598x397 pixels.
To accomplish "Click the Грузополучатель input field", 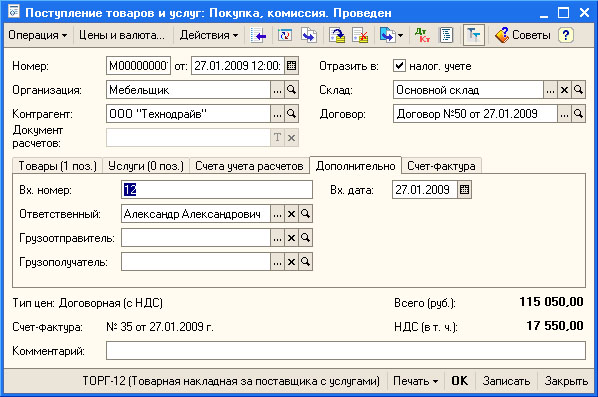I will pyautogui.click(x=196, y=262).
